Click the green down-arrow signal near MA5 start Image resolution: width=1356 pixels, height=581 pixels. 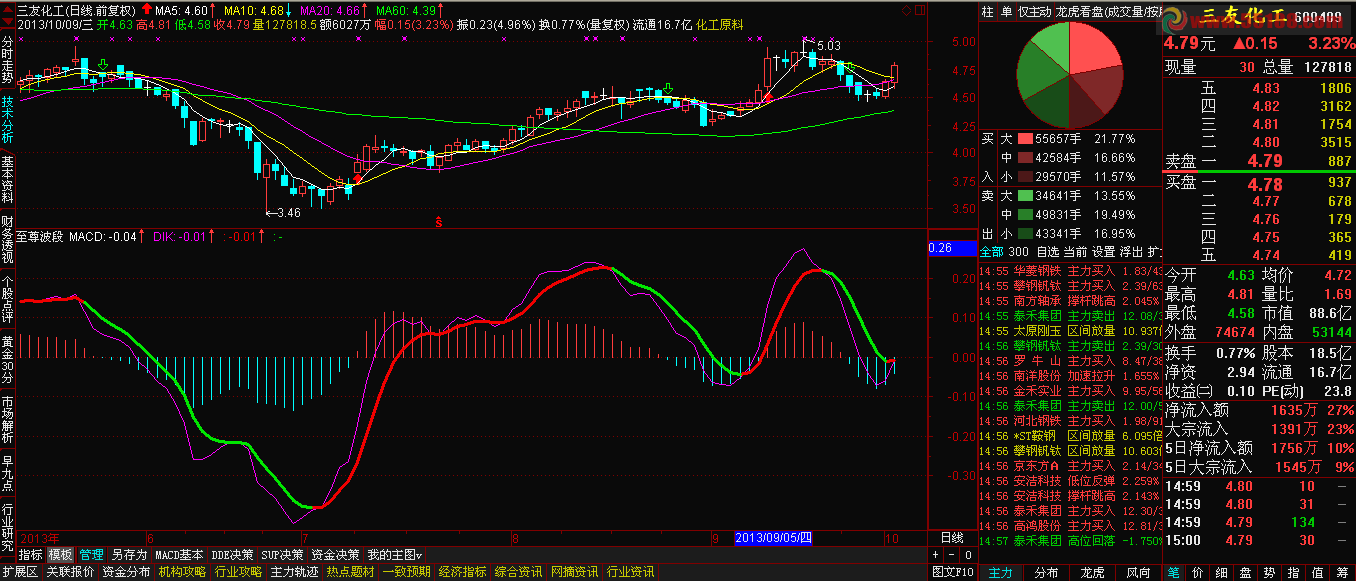(x=103, y=65)
